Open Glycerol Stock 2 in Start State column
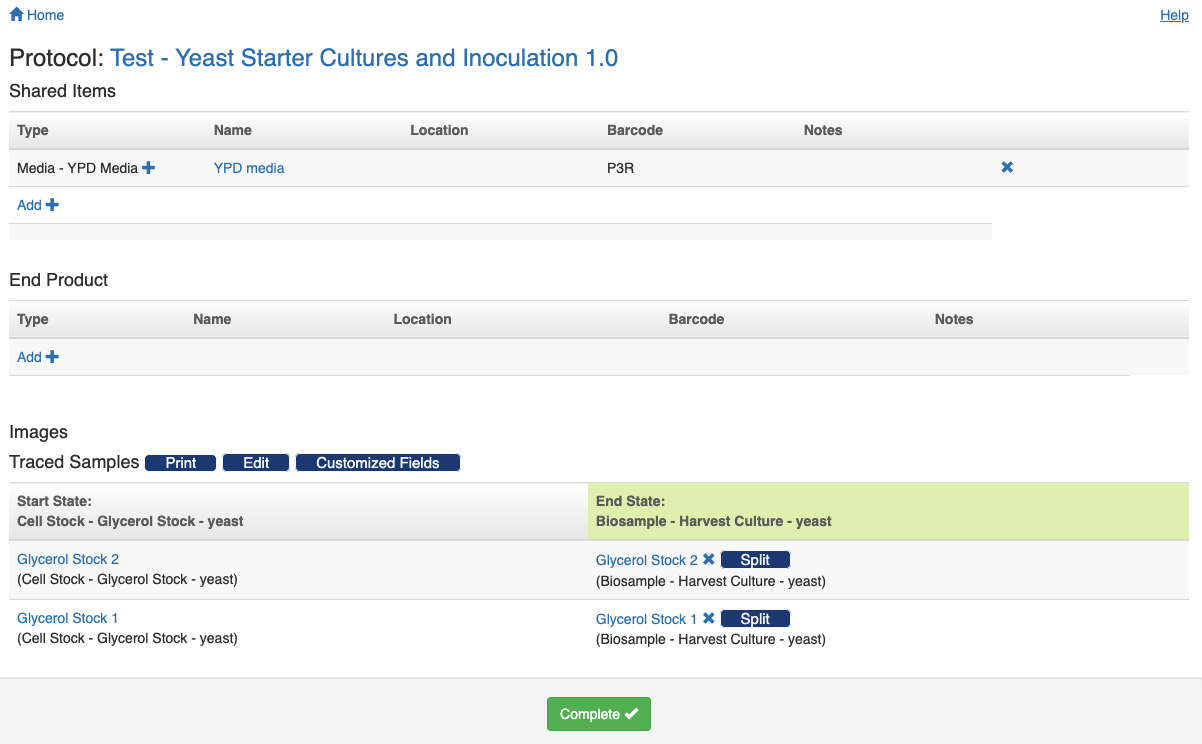This screenshot has width=1202, height=744. 68,559
